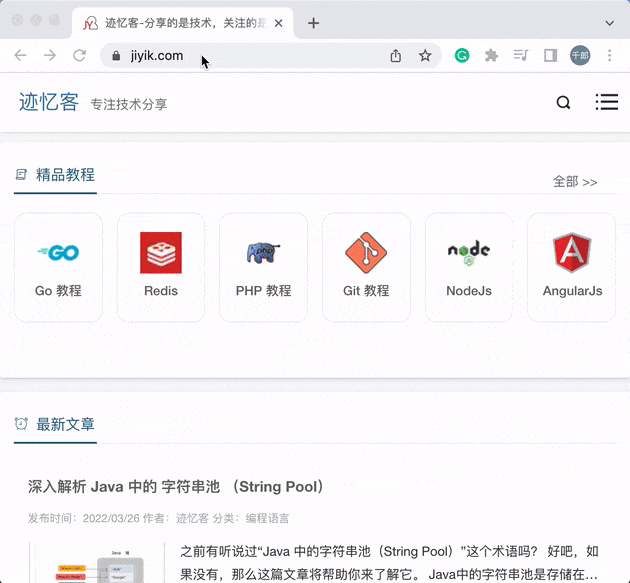
Task: Click the 迹忆客 site logo
Action: pyautogui.click(x=49, y=102)
